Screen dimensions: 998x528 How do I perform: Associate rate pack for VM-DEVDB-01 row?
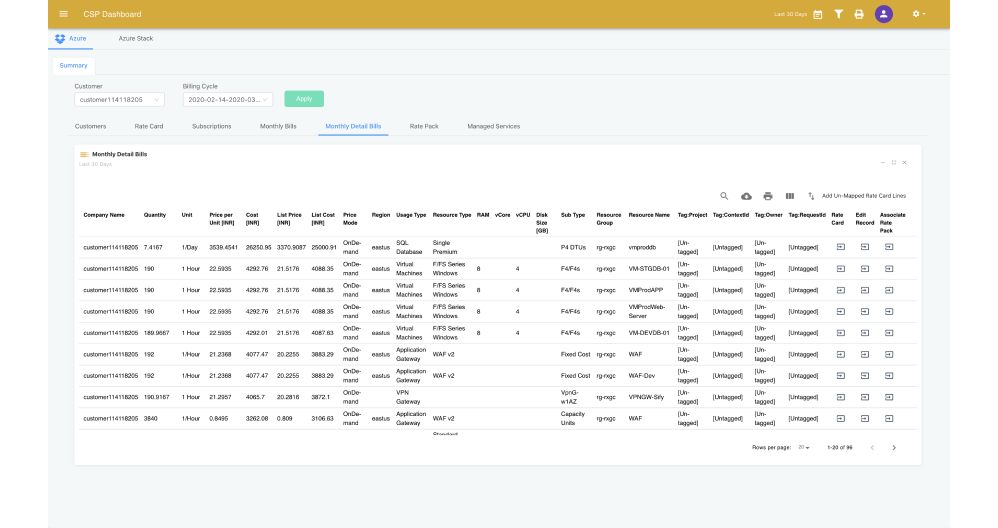pos(889,333)
